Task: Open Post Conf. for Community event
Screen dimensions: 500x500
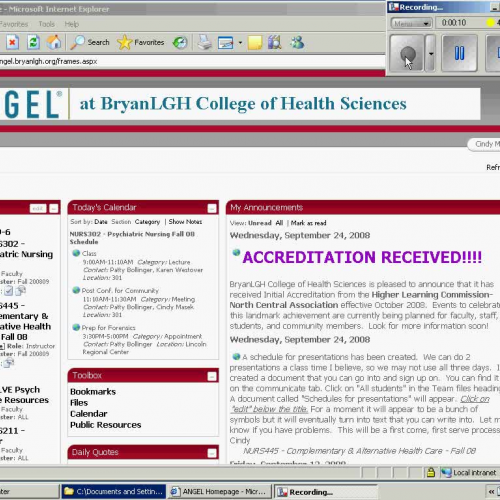Action: 120,291
